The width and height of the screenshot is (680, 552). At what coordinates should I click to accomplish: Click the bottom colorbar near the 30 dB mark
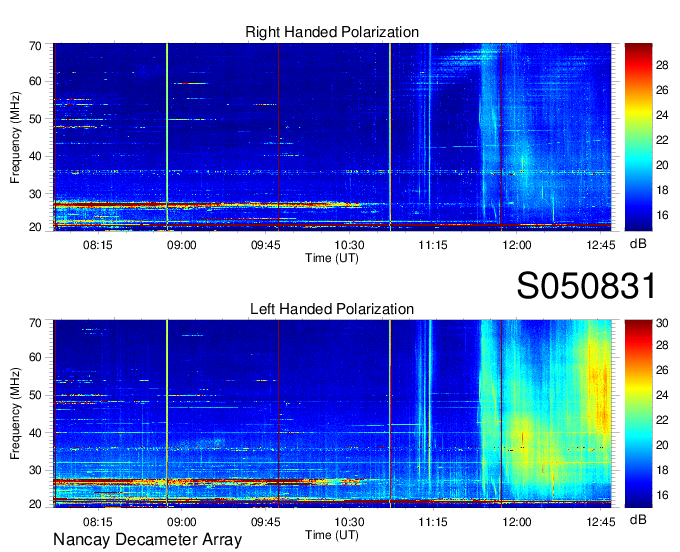[x=638, y=323]
